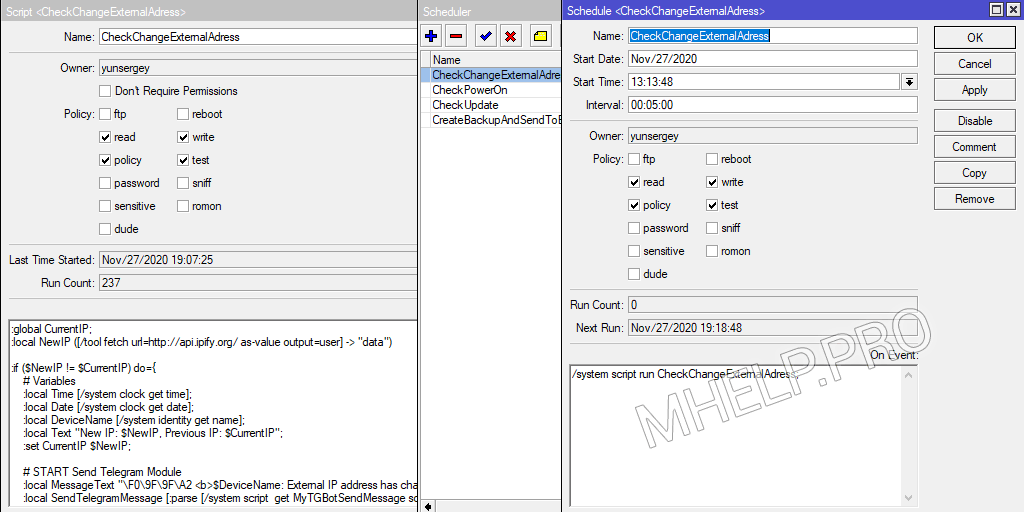1024x512 pixels.
Task: Enable scheduler entry with blue checkmark icon
Action: 485,37
